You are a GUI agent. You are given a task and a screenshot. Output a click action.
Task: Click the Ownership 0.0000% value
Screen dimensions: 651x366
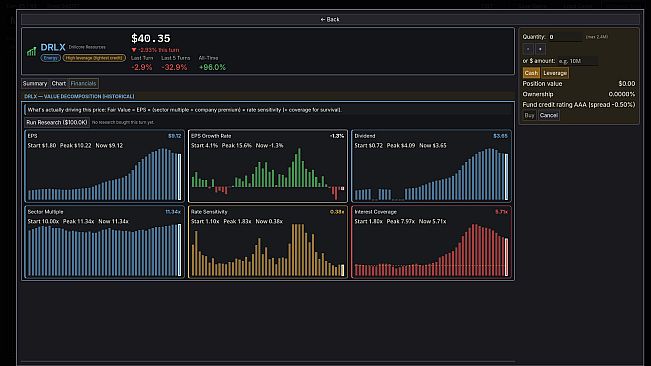[622, 94]
